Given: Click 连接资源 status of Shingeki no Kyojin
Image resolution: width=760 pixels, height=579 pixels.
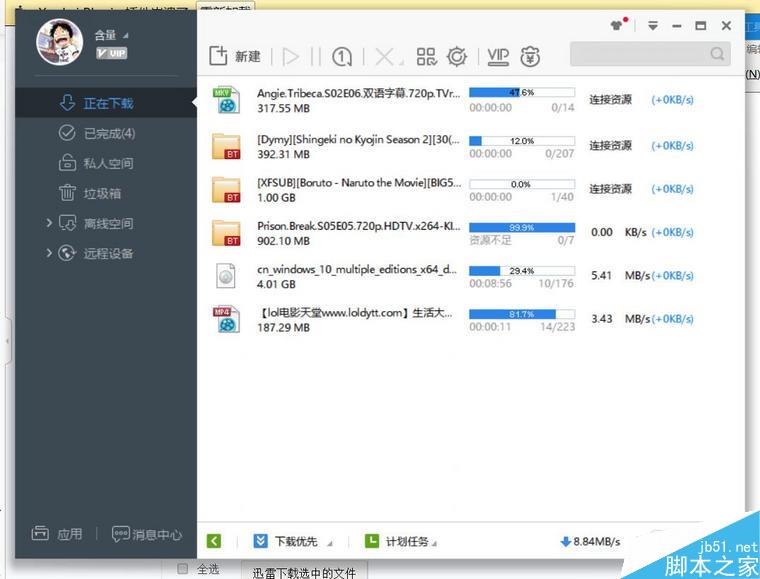Looking at the screenshot, I should point(610,145).
